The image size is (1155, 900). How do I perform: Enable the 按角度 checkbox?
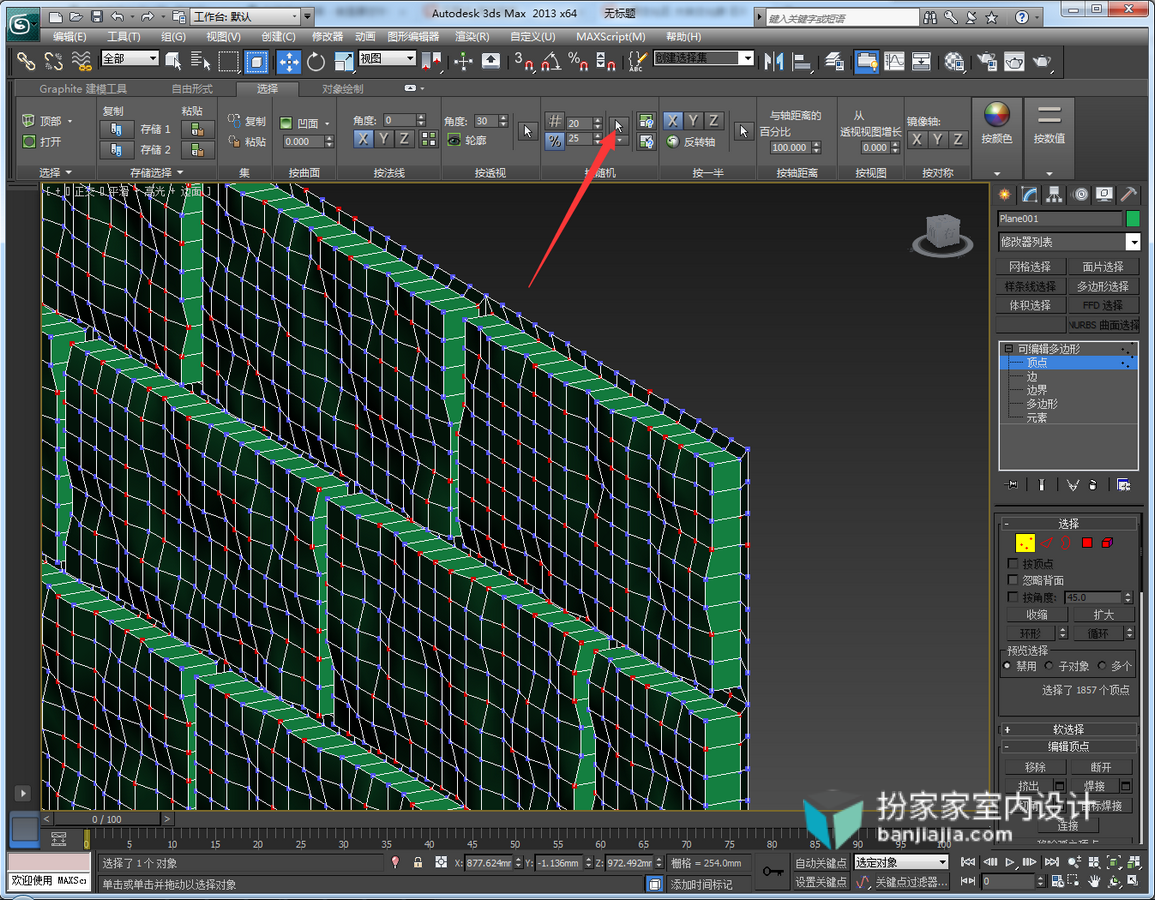(x=1013, y=597)
